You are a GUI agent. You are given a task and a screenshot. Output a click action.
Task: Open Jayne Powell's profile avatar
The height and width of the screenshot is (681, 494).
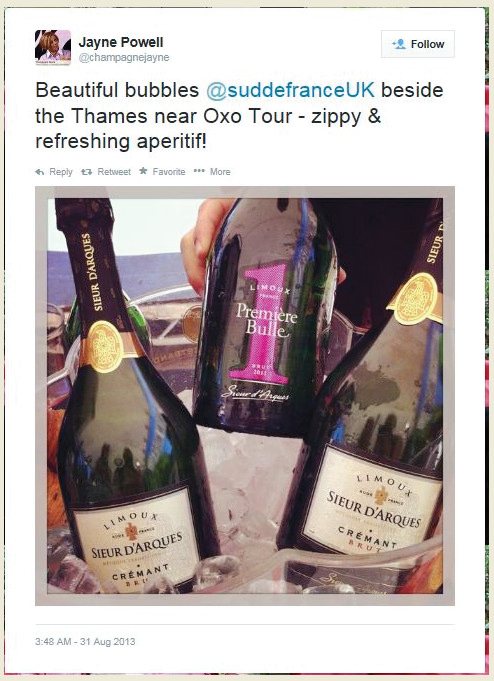click(x=53, y=47)
